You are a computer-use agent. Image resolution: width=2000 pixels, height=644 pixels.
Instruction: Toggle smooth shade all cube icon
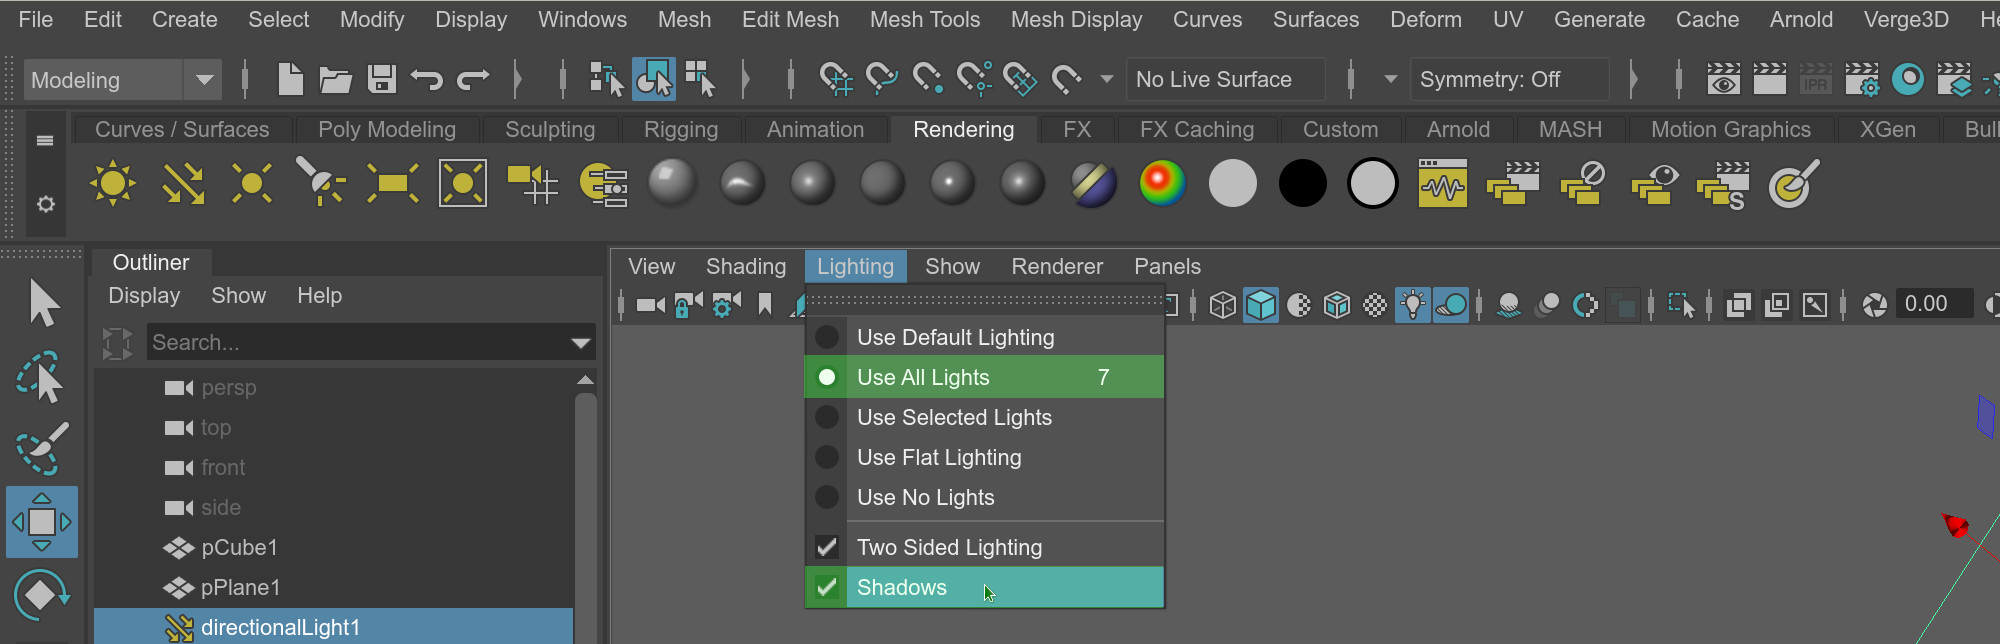1261,304
